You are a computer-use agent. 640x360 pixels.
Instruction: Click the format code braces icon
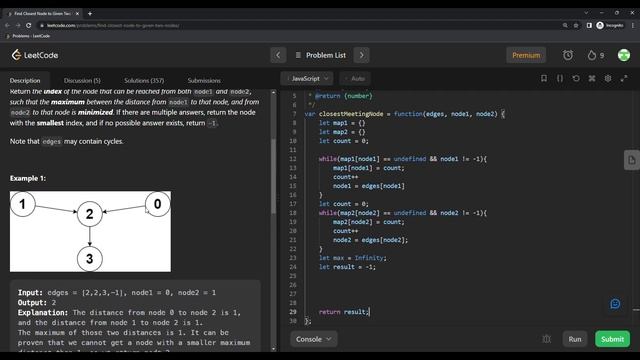560,78
